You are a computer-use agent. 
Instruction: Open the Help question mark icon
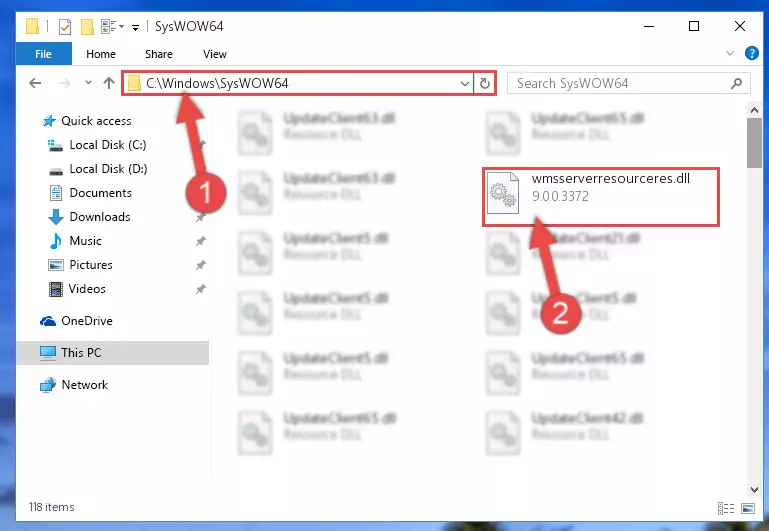(x=751, y=53)
